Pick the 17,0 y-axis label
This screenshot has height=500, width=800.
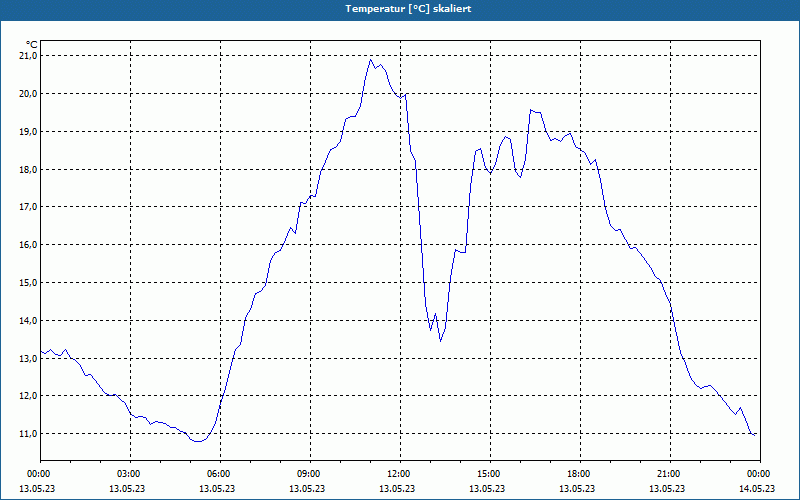pyautogui.click(x=29, y=207)
